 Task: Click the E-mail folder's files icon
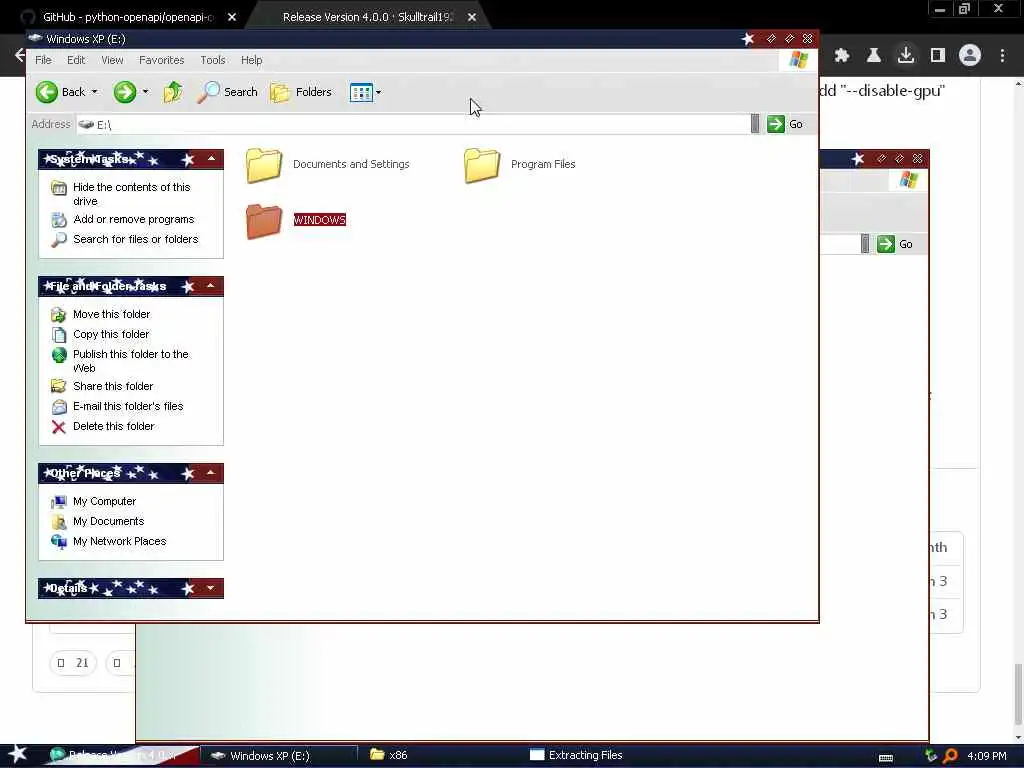coord(59,407)
